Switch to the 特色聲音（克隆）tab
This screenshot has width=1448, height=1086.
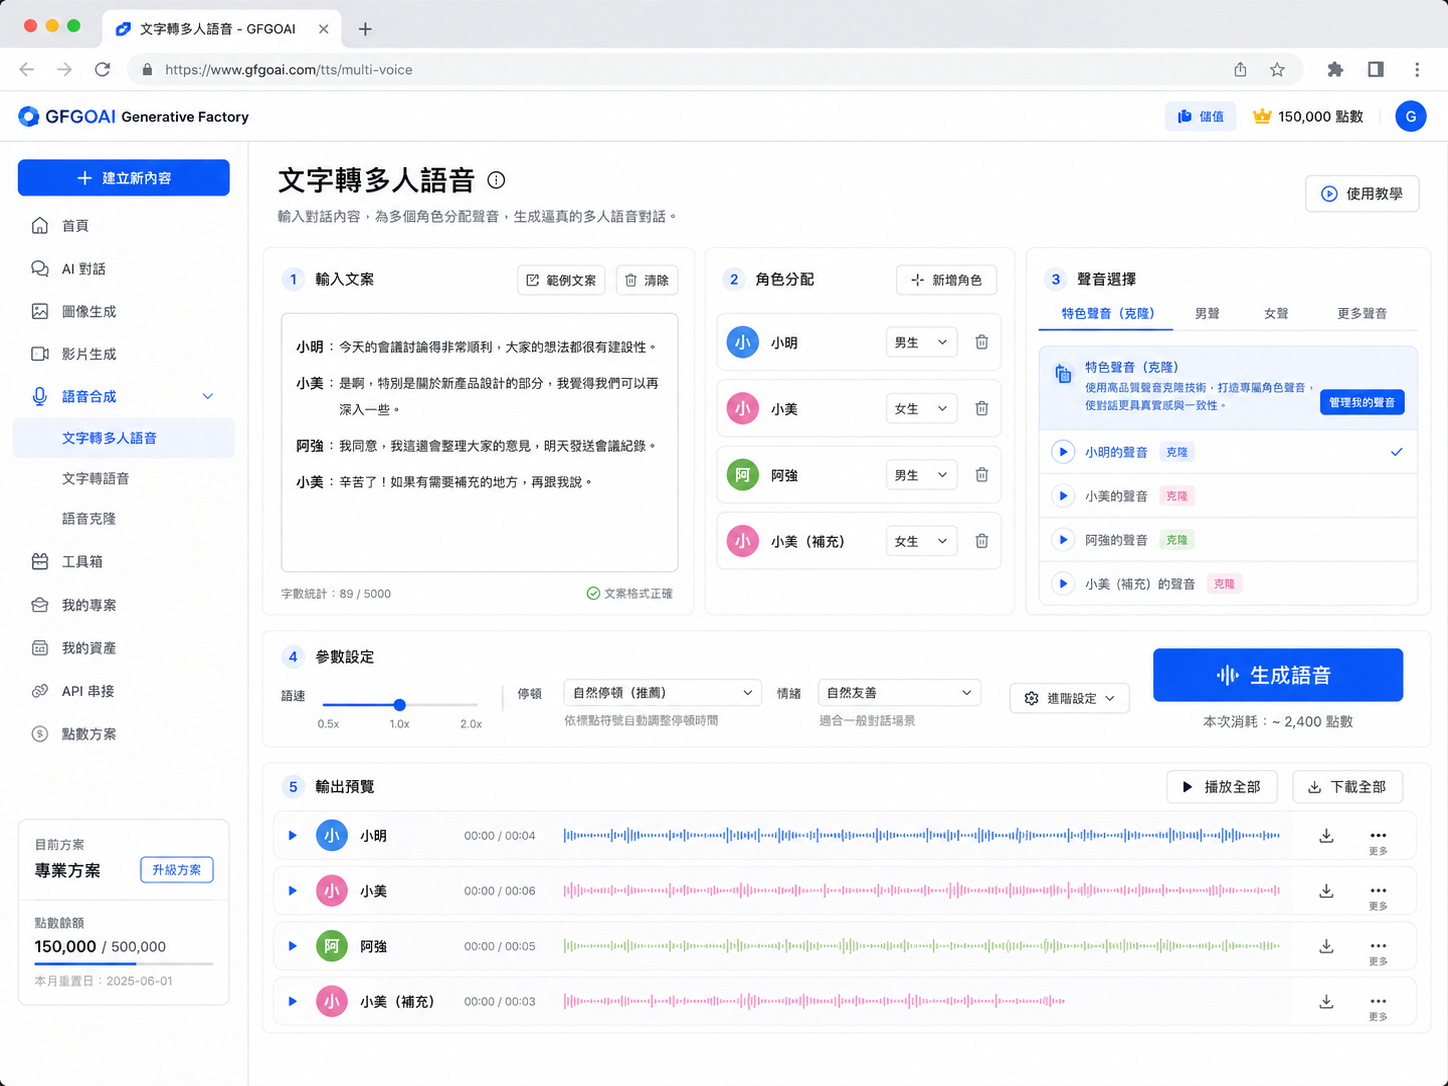click(1108, 313)
